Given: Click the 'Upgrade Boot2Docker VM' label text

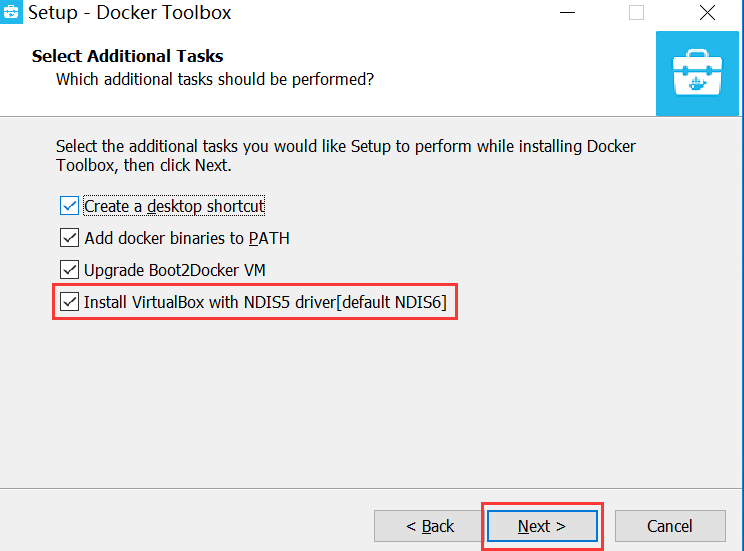Looking at the screenshot, I should point(175,270).
